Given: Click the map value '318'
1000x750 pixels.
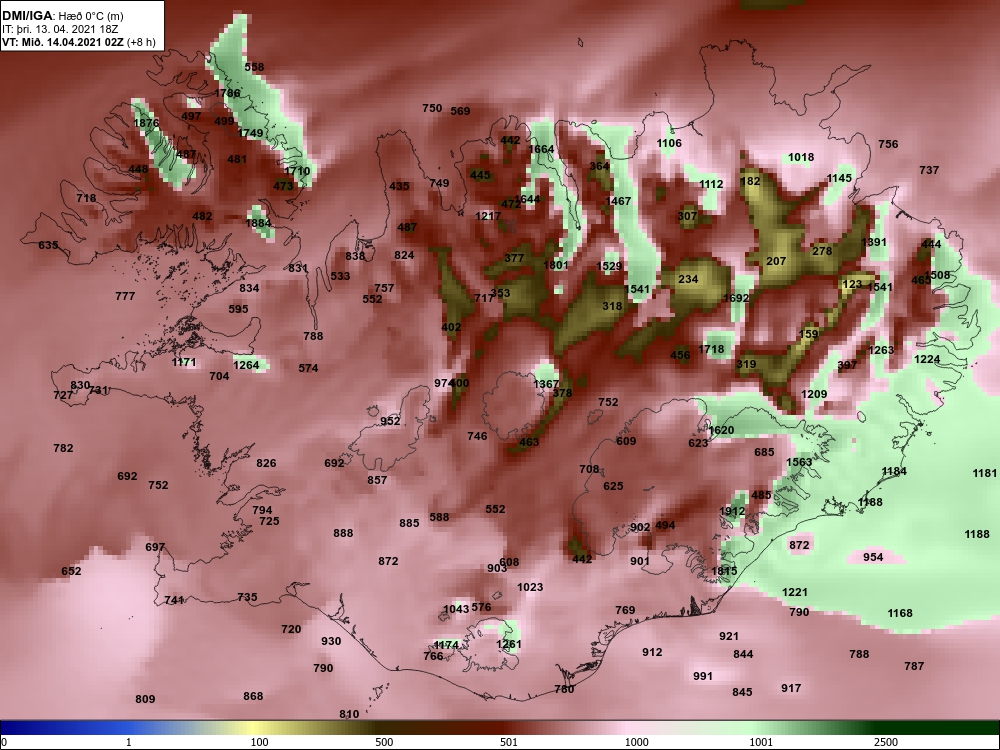Looking at the screenshot, I should (612, 306).
